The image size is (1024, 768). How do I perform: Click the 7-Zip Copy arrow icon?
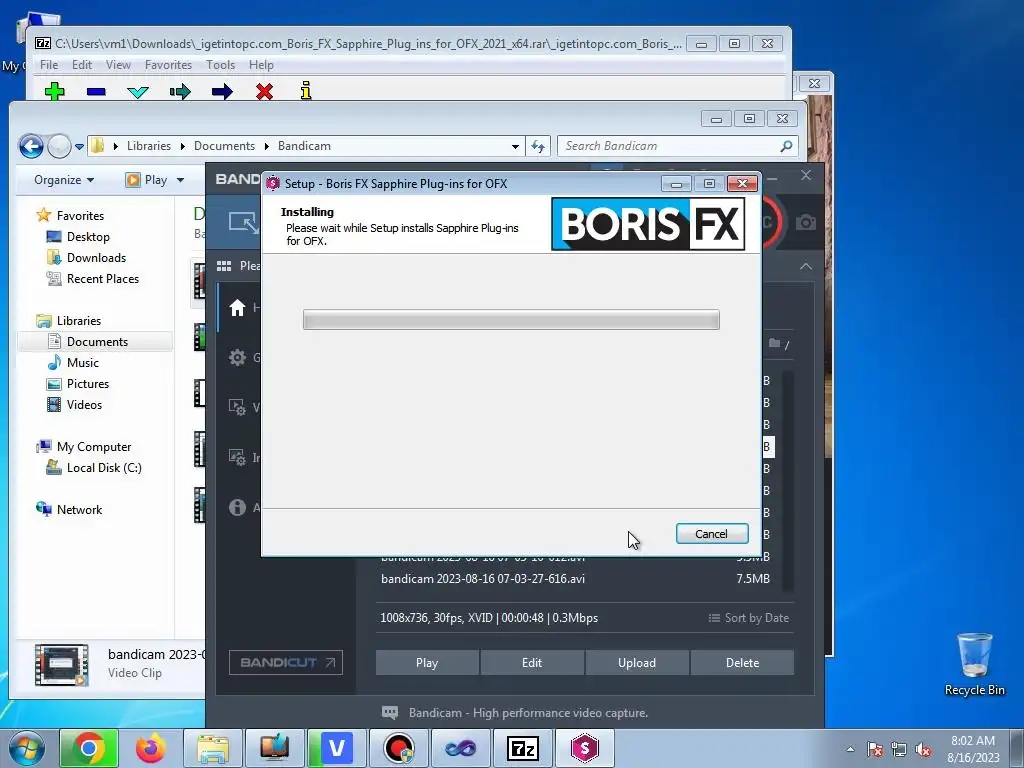click(180, 91)
